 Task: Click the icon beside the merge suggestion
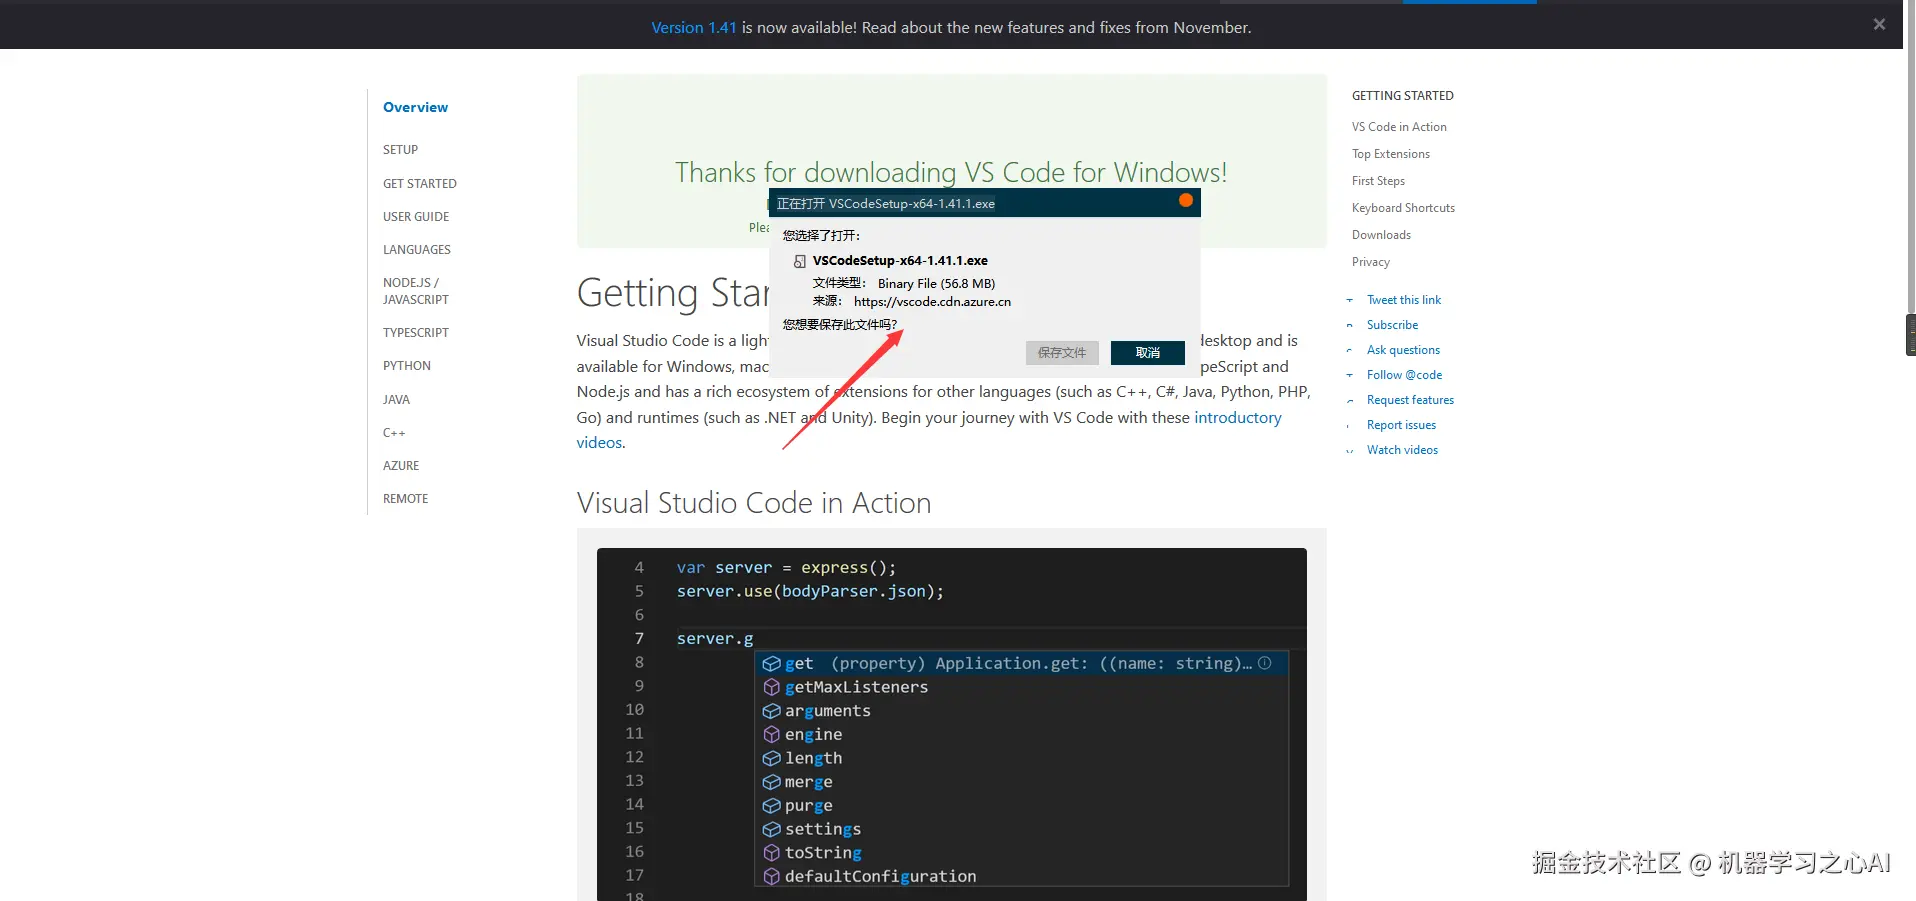pos(771,782)
